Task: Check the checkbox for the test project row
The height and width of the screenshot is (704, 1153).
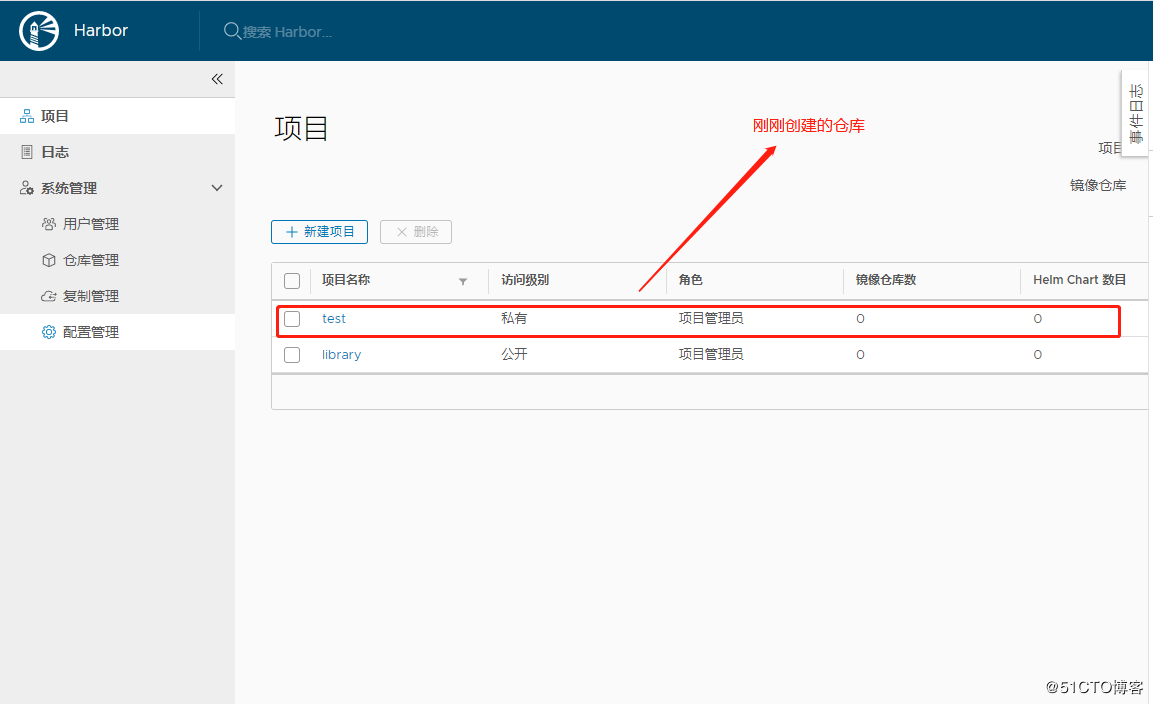Action: click(x=291, y=318)
